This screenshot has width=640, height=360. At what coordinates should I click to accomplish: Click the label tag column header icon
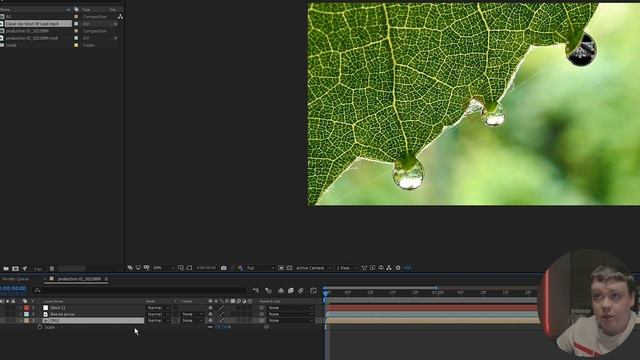click(x=76, y=9)
